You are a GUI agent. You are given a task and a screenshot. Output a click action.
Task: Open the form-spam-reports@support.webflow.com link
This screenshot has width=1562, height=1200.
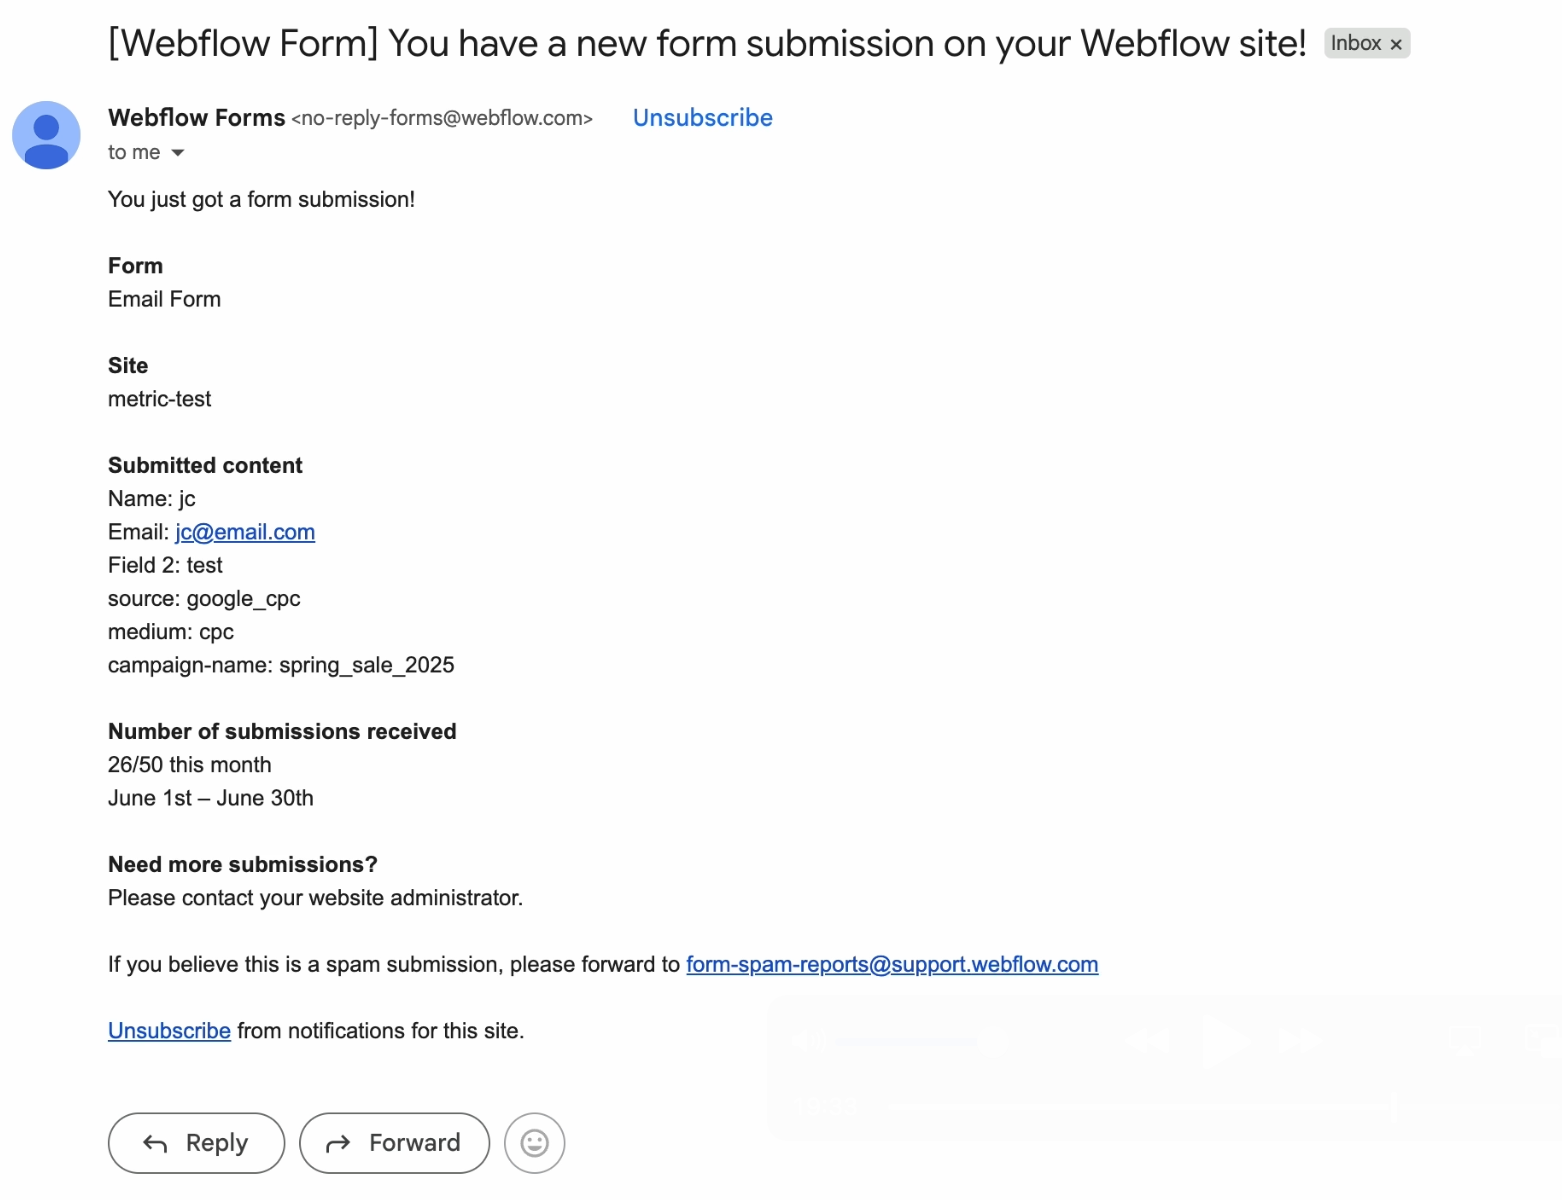click(892, 965)
